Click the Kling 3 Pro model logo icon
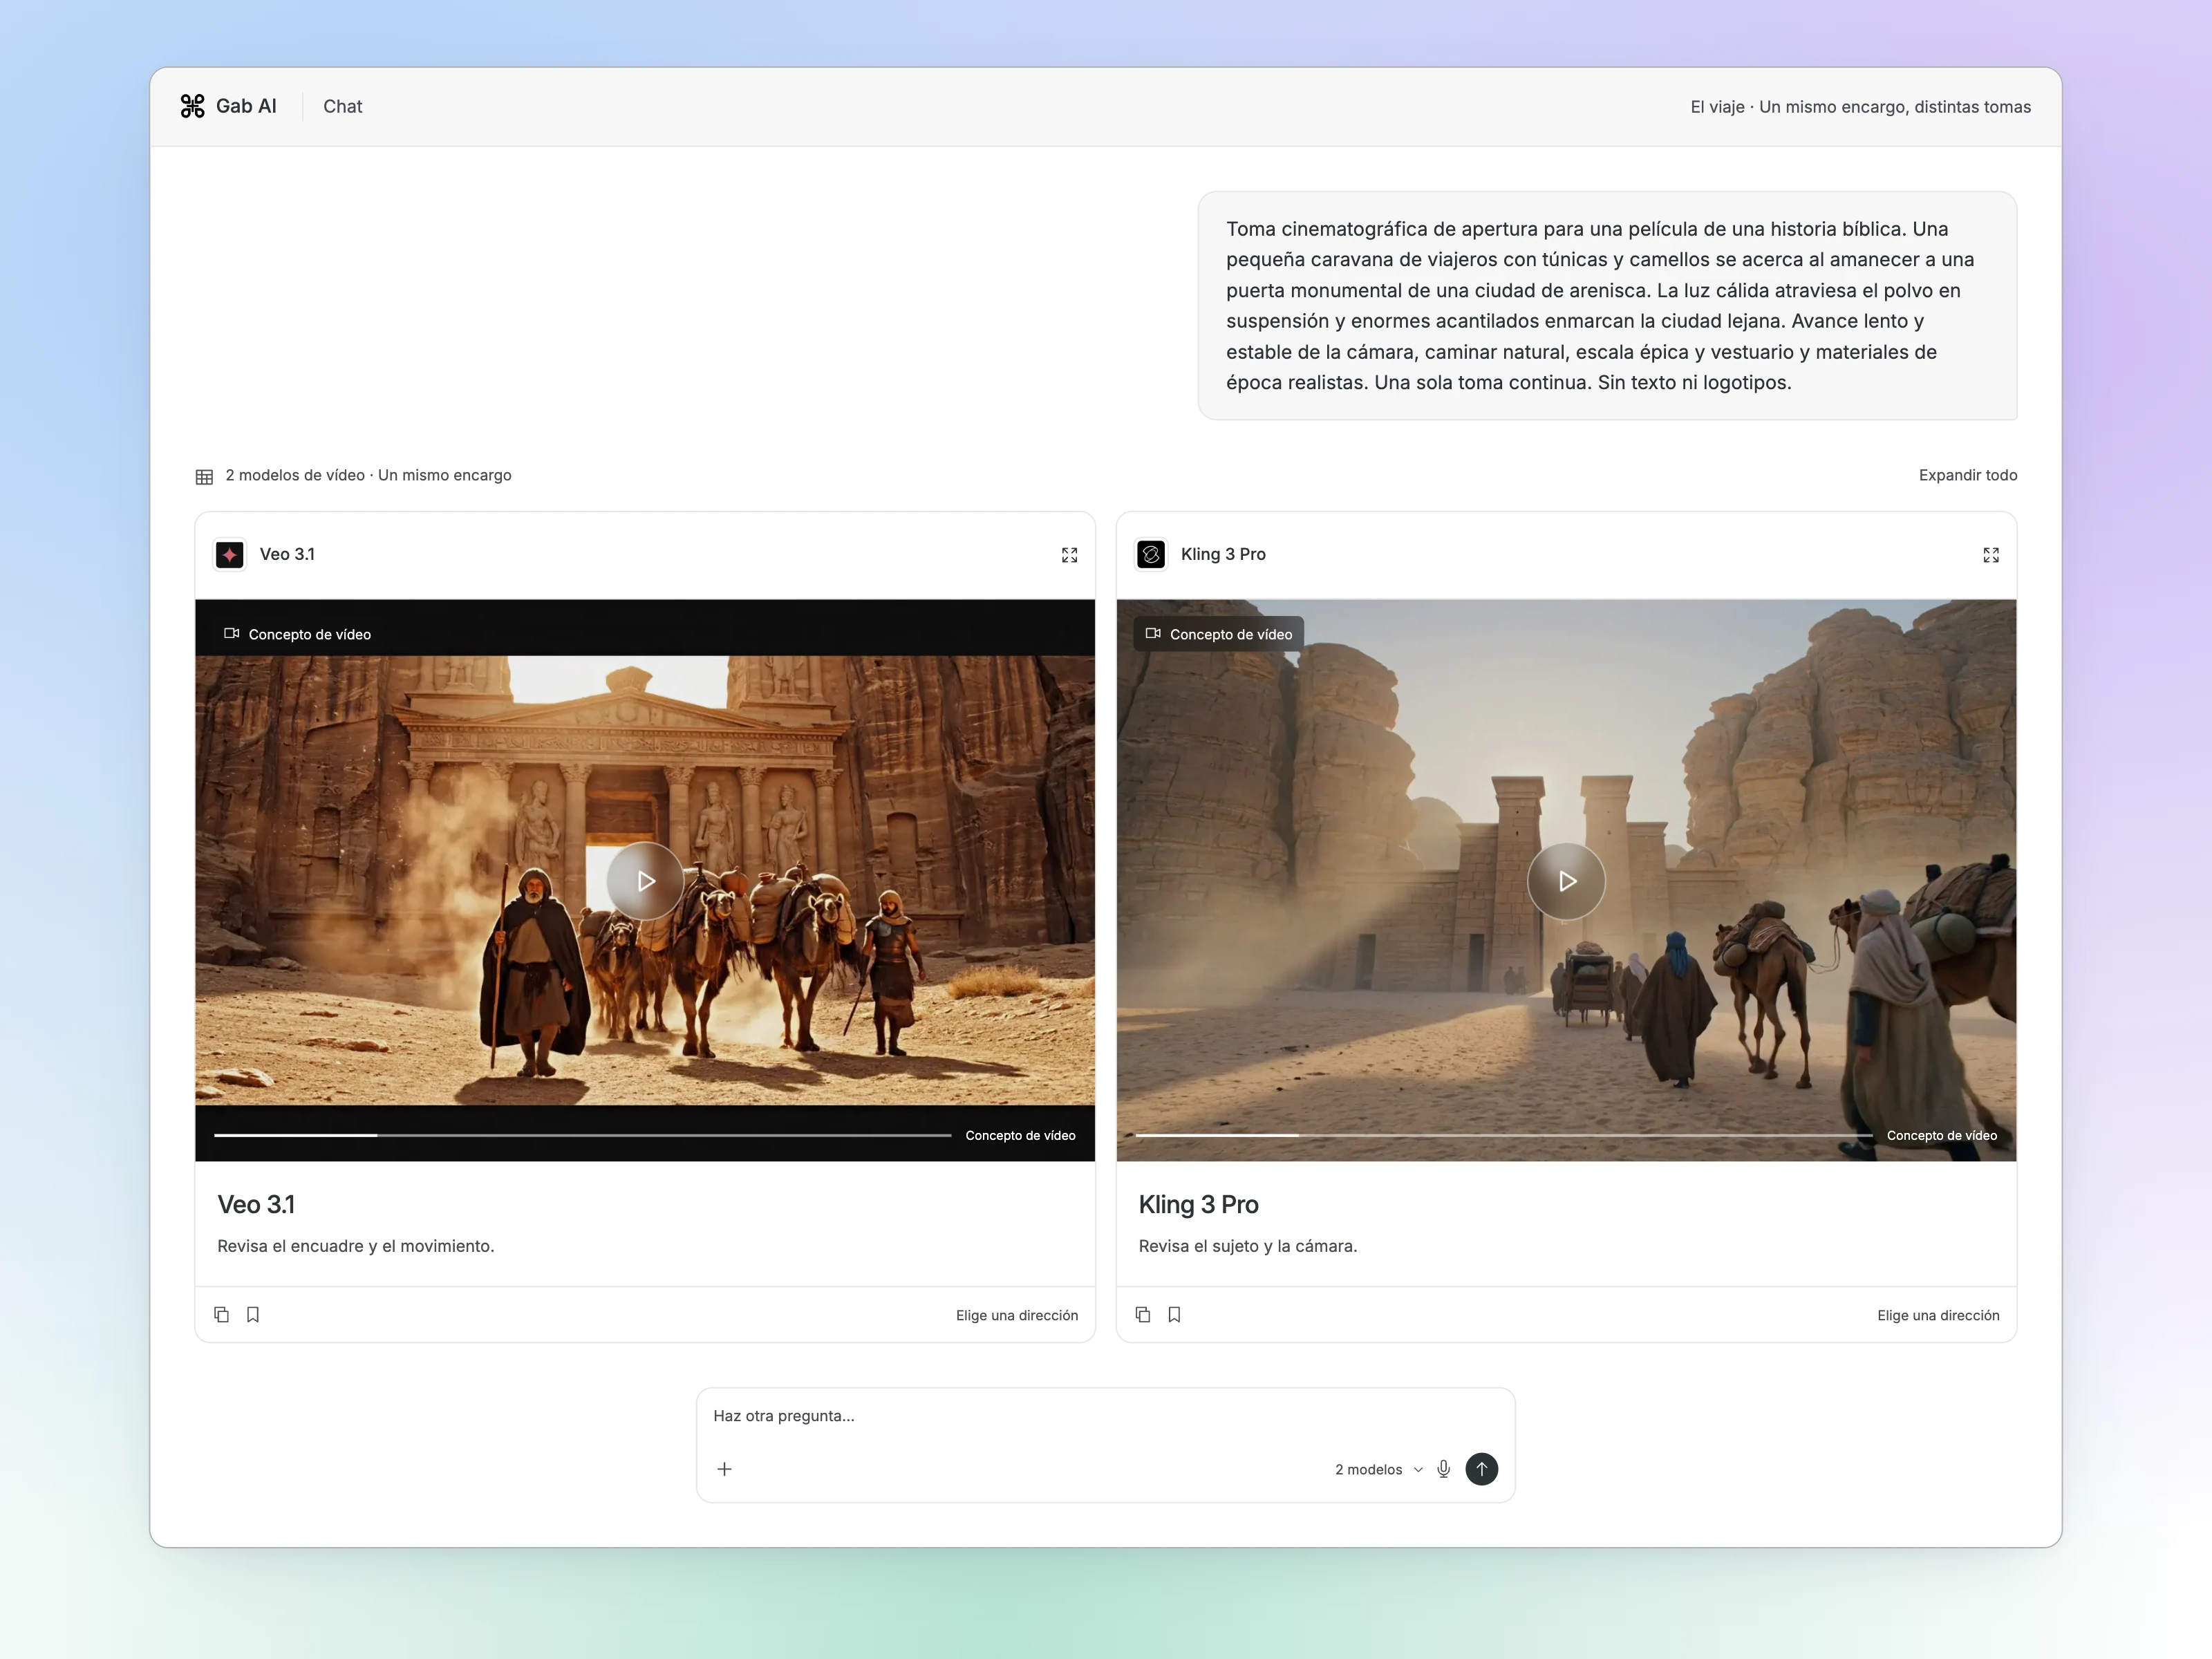The height and width of the screenshot is (1659, 2212). click(1151, 554)
